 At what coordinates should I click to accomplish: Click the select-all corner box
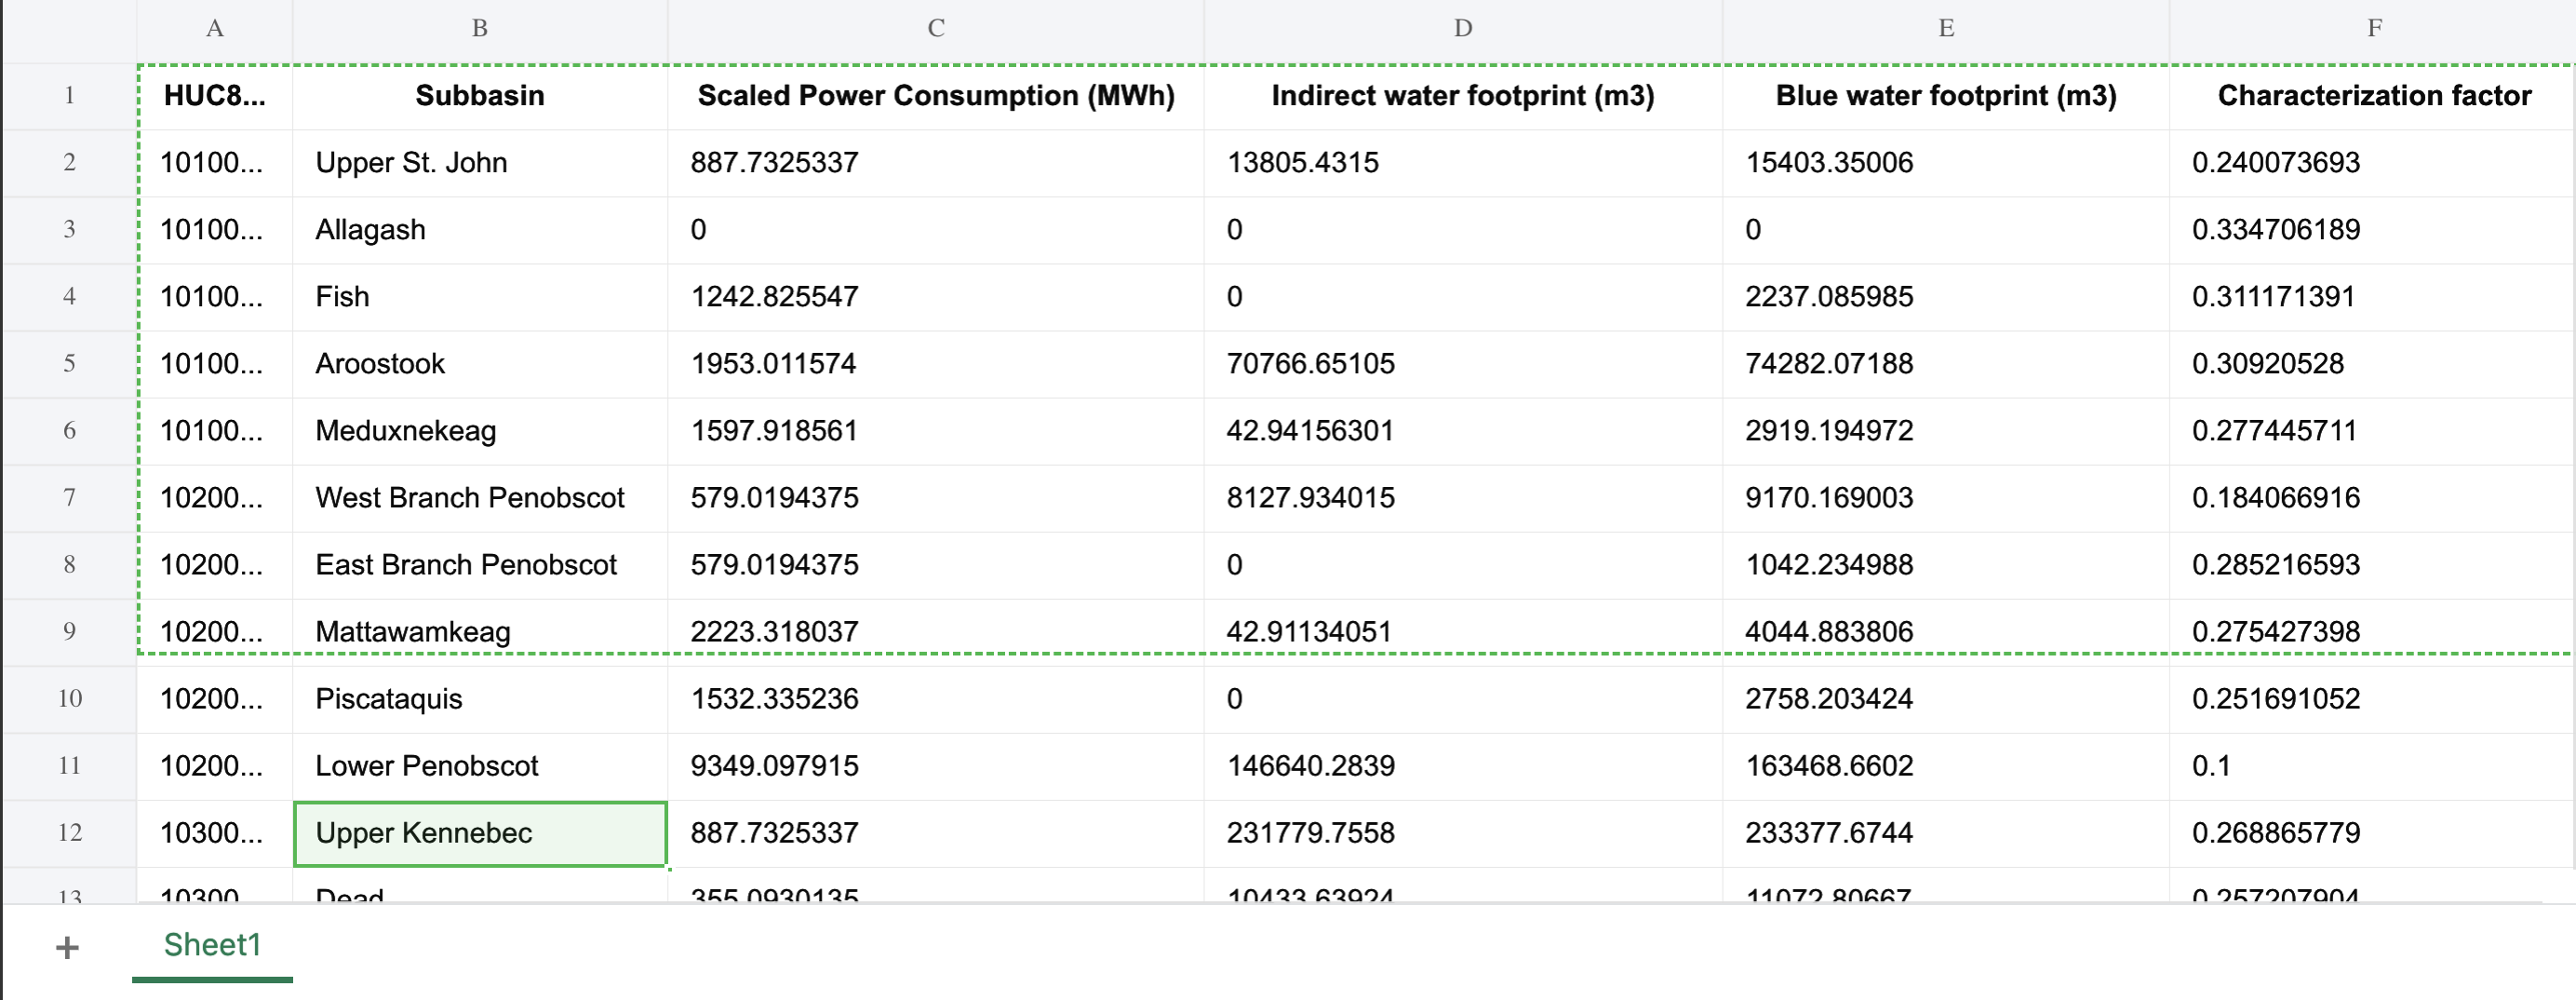click(69, 28)
